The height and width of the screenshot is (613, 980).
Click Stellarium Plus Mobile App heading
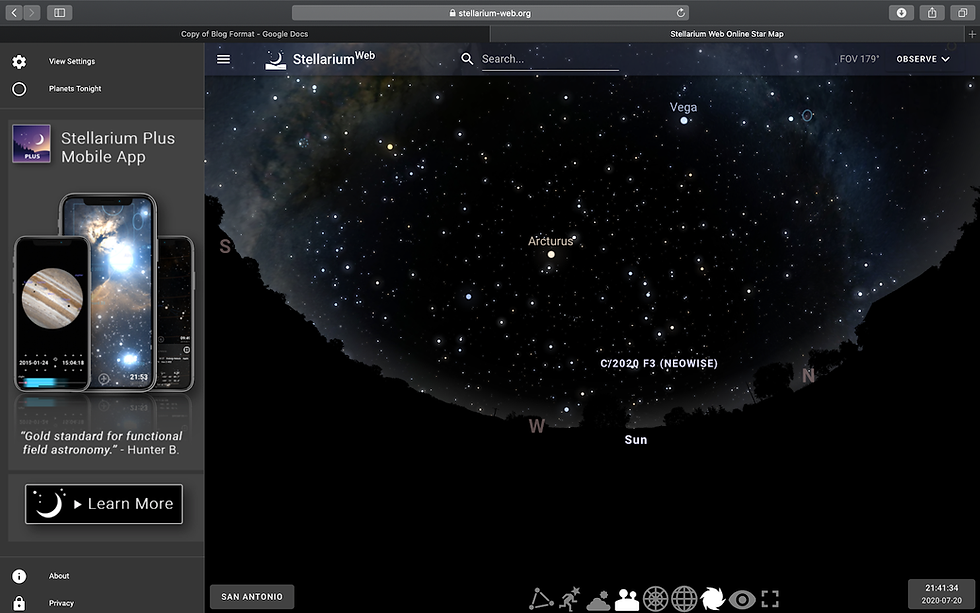[x=118, y=147]
